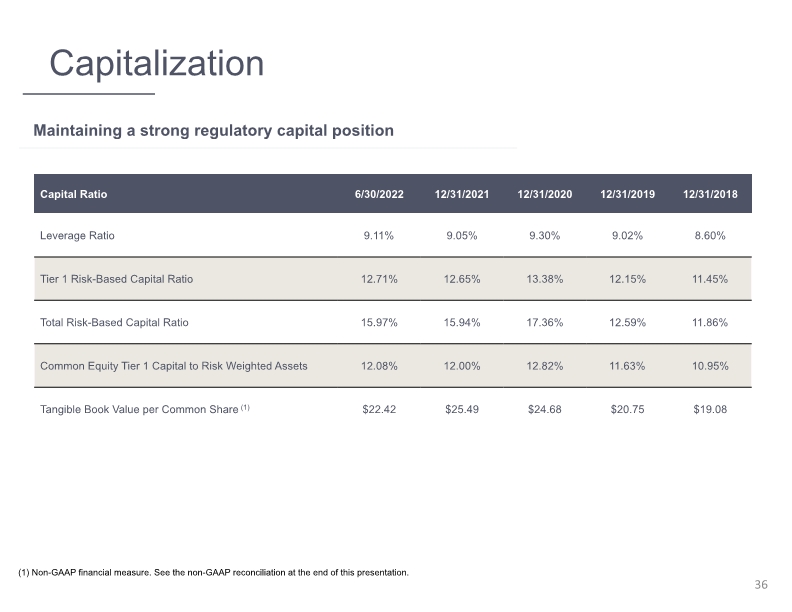This screenshot has width=792, height=612.
Task: Click Tangible Book Value per Common Share label
Action: pyautogui.click(x=145, y=410)
